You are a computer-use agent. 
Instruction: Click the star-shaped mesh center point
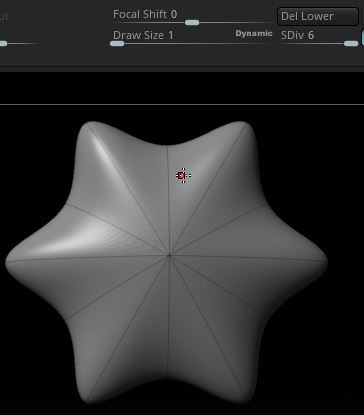click(x=169, y=255)
